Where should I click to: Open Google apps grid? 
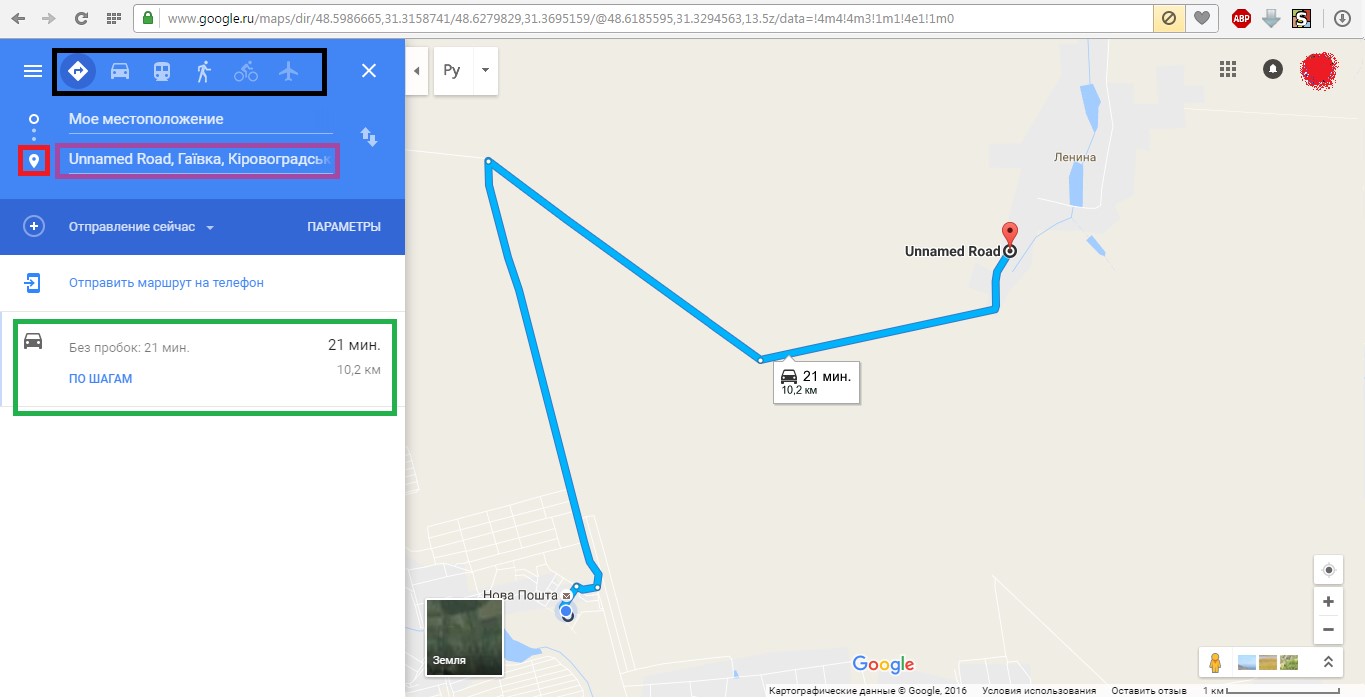tap(1228, 69)
